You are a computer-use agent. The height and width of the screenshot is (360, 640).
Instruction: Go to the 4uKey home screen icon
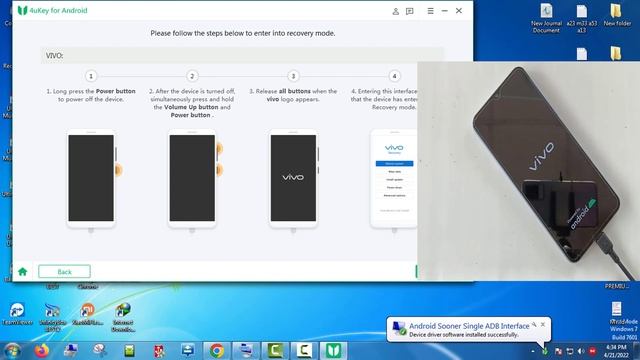pyautogui.click(x=23, y=271)
